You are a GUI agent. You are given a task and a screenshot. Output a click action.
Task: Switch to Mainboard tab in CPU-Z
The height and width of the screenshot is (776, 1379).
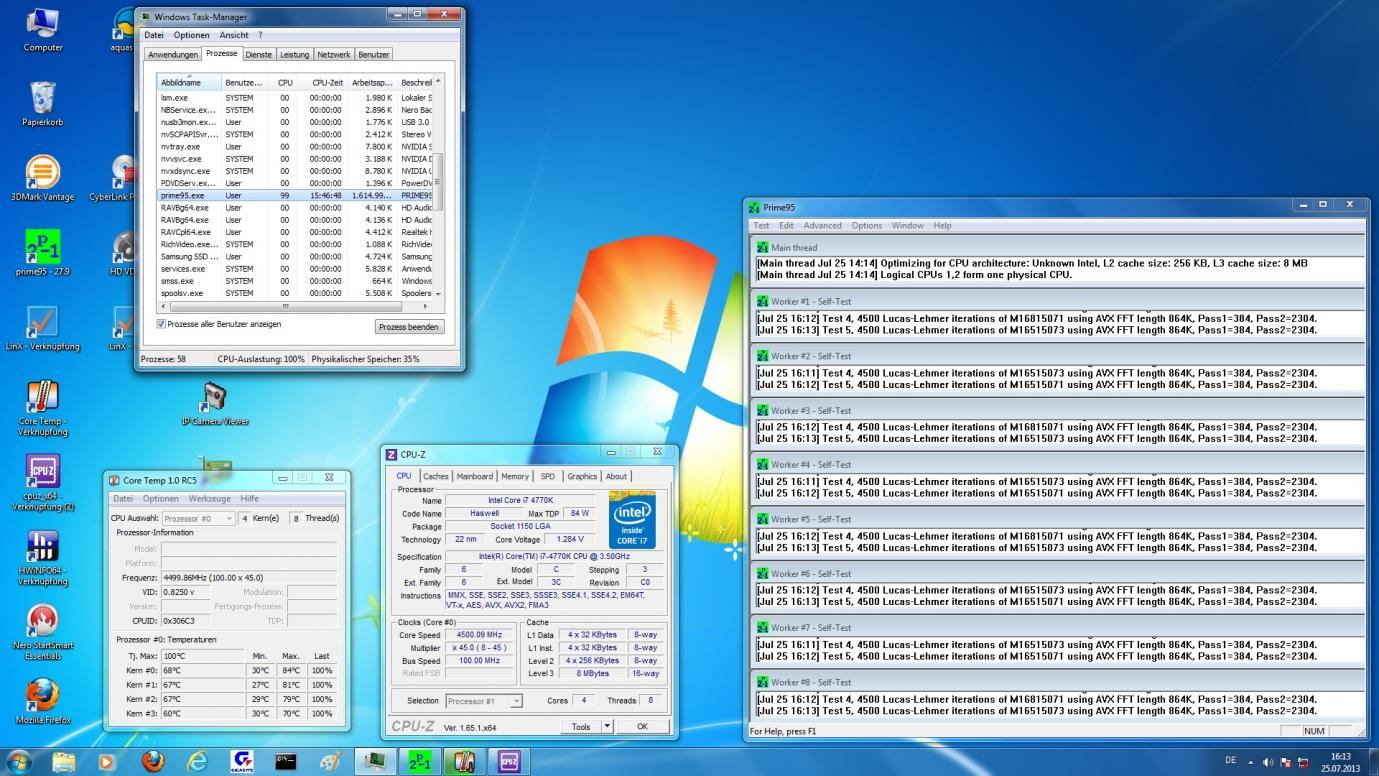475,476
